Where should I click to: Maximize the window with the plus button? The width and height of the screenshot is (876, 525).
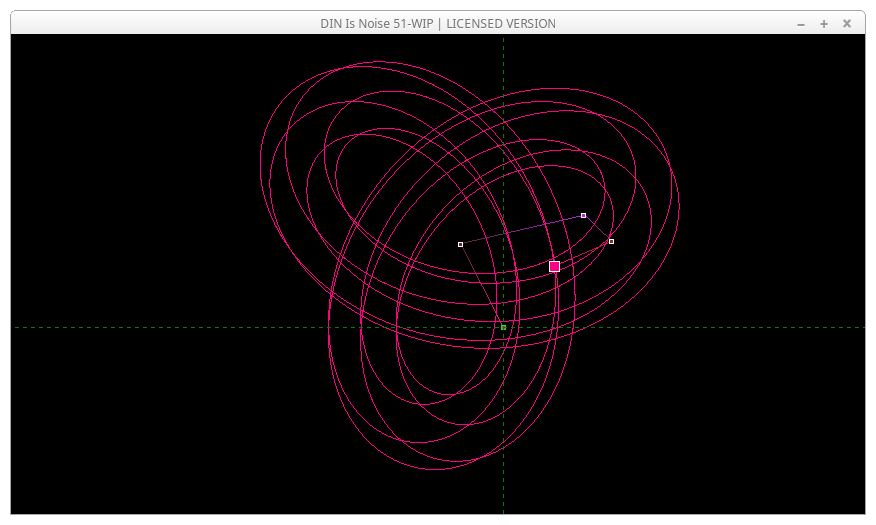tap(824, 24)
